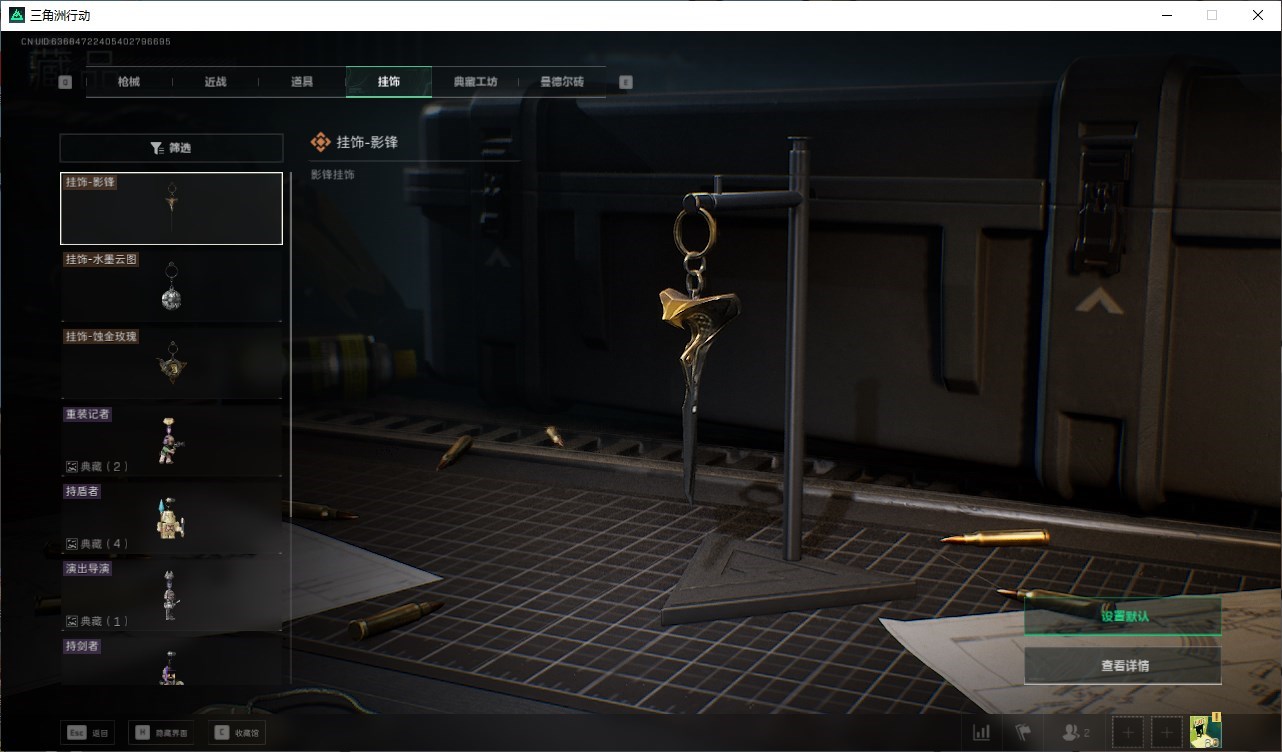Click the hanging 影锋 charm model
1282x752 pixels.
(x=699, y=350)
